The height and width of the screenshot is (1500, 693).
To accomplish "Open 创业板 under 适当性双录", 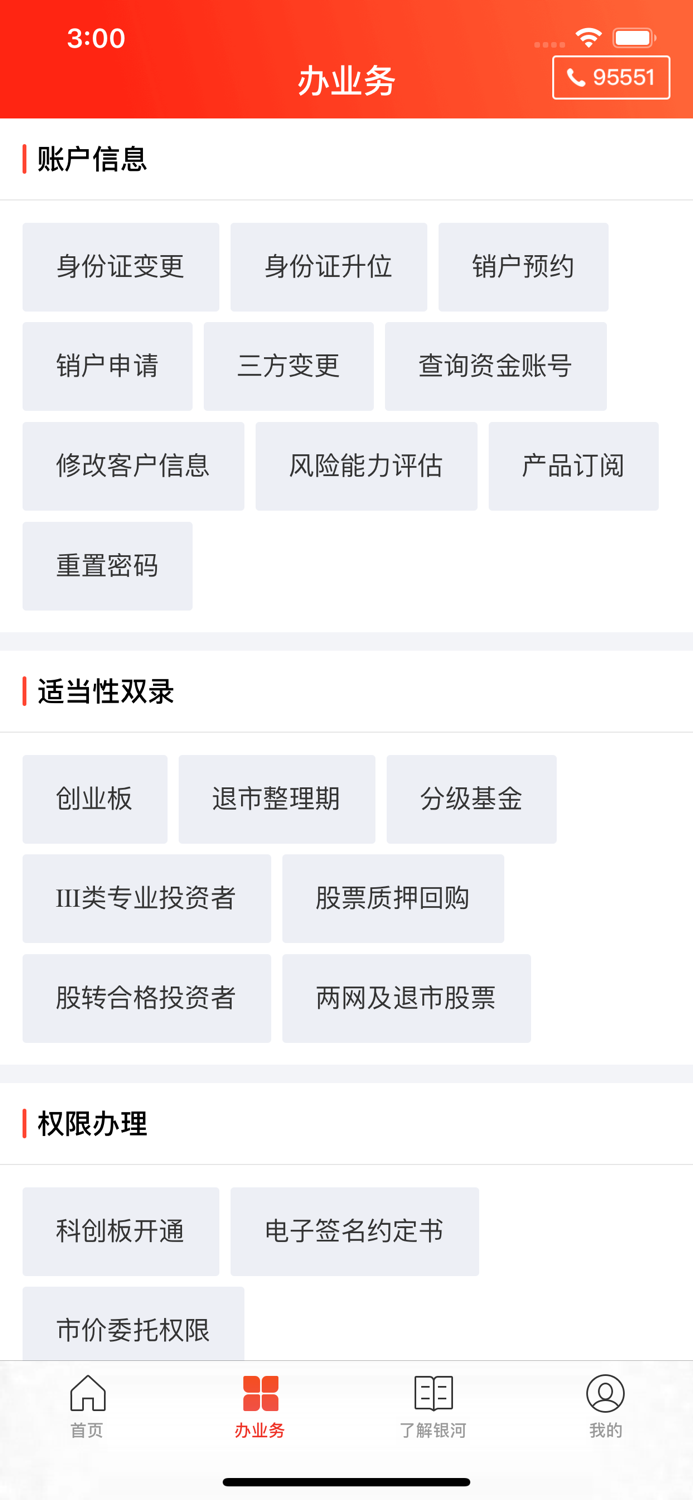I will coord(94,798).
